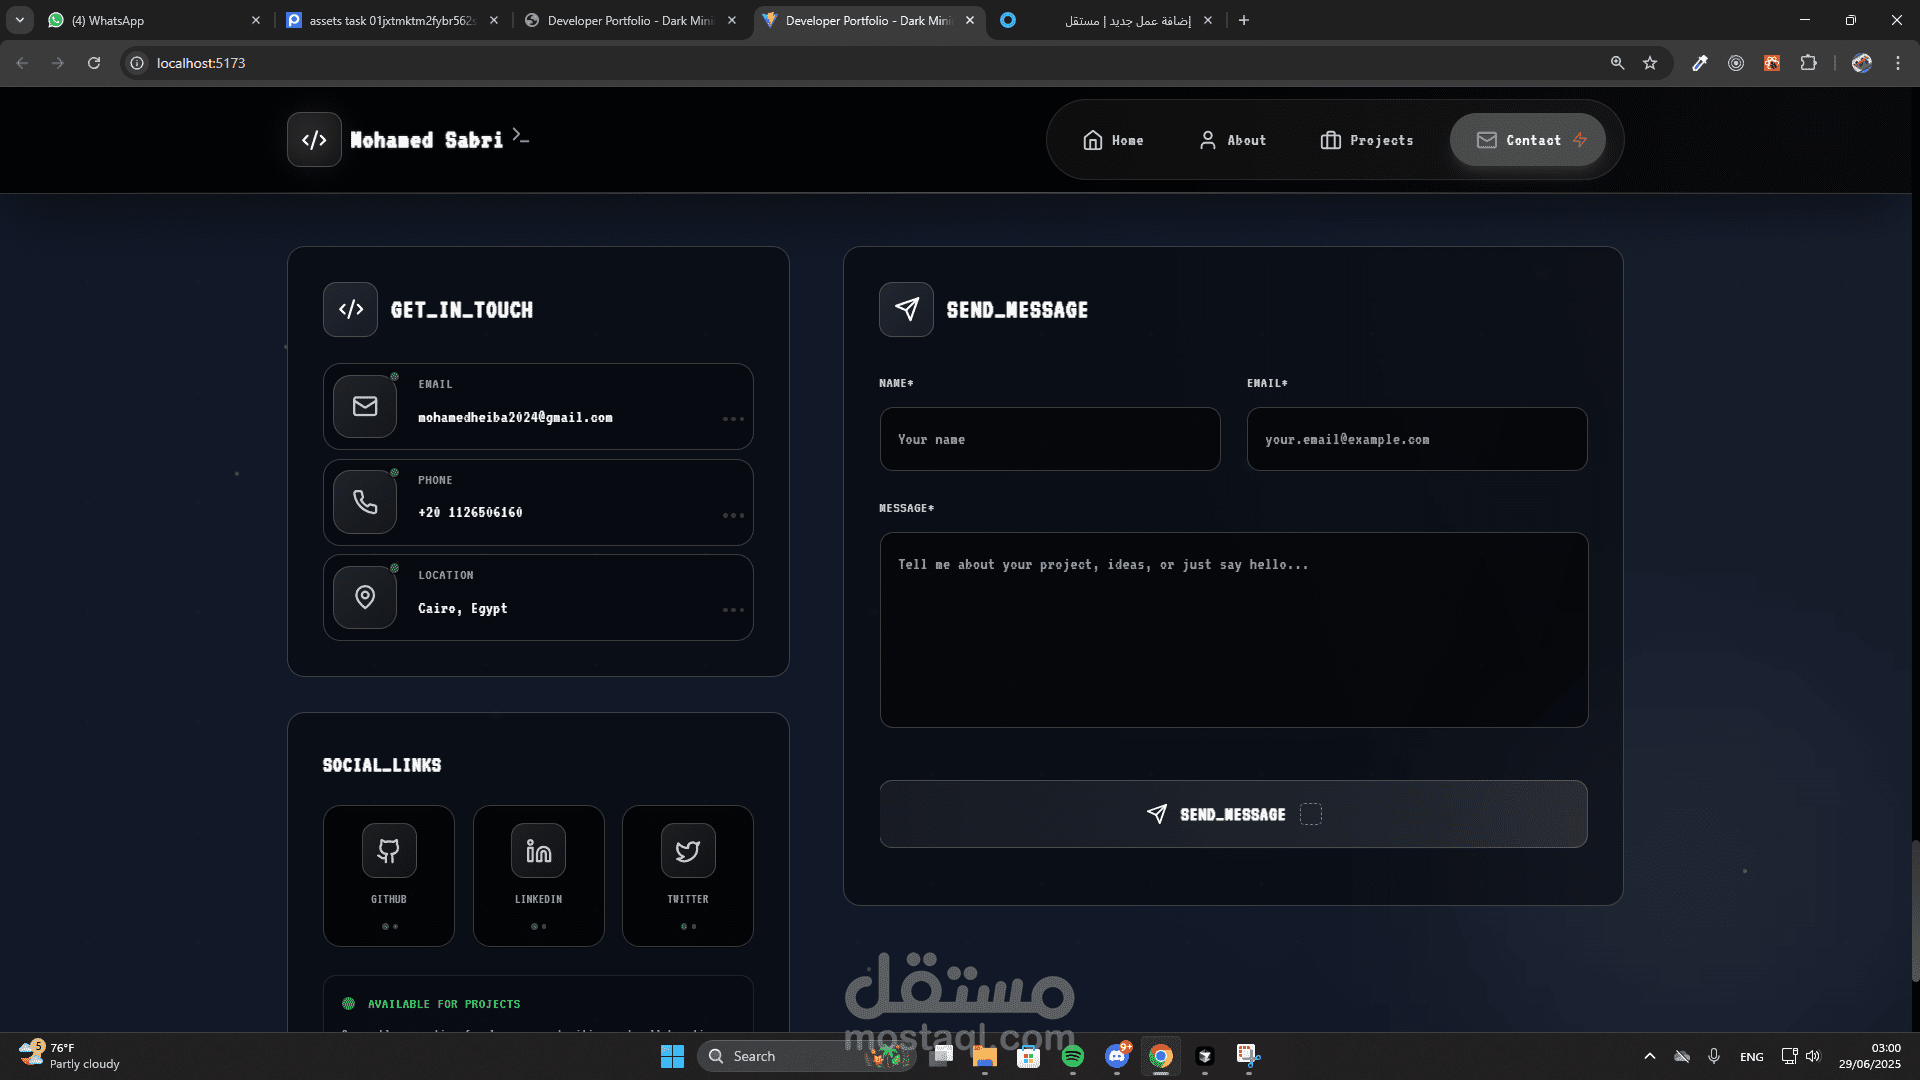Open the LinkedIn social link icon

tap(538, 851)
